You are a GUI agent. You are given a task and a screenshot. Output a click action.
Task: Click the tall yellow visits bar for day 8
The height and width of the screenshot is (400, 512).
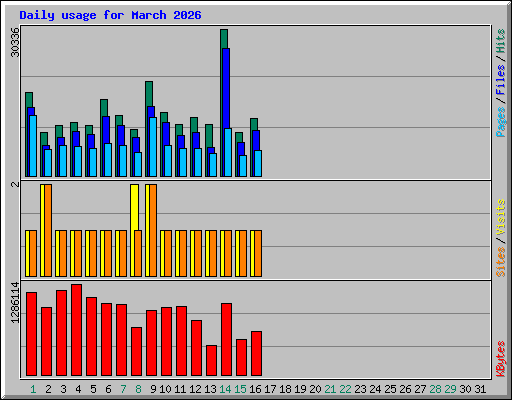135,207
